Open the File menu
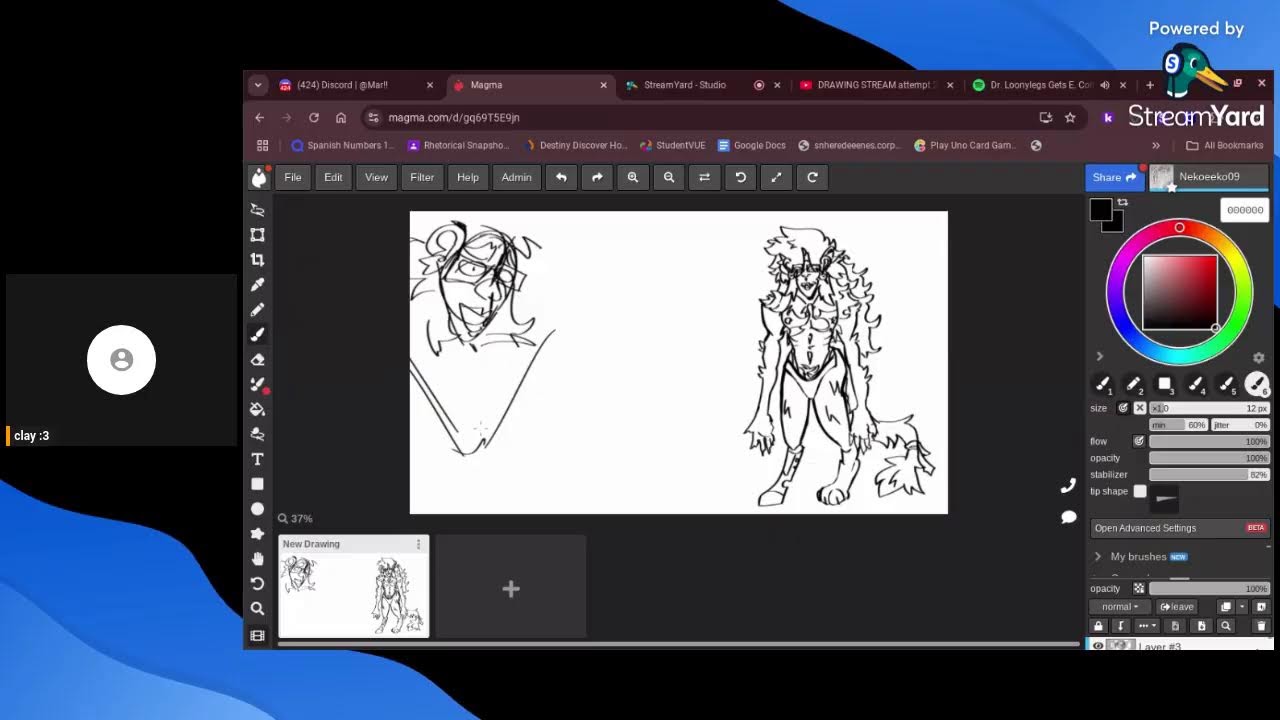 coord(293,177)
